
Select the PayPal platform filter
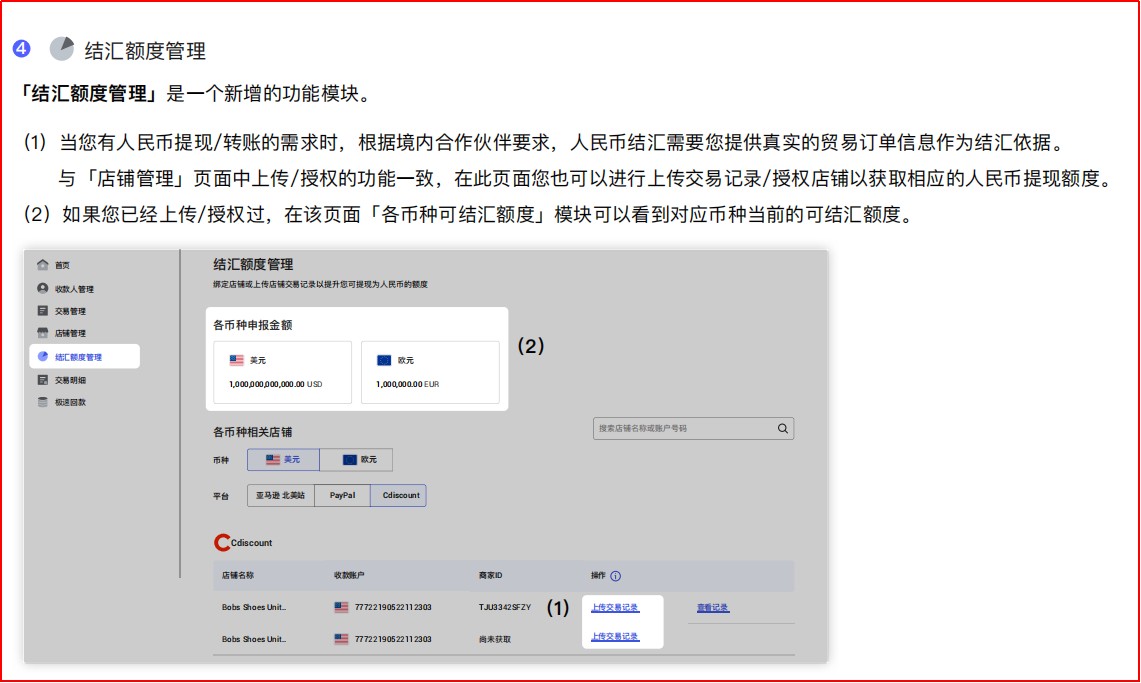point(343,495)
